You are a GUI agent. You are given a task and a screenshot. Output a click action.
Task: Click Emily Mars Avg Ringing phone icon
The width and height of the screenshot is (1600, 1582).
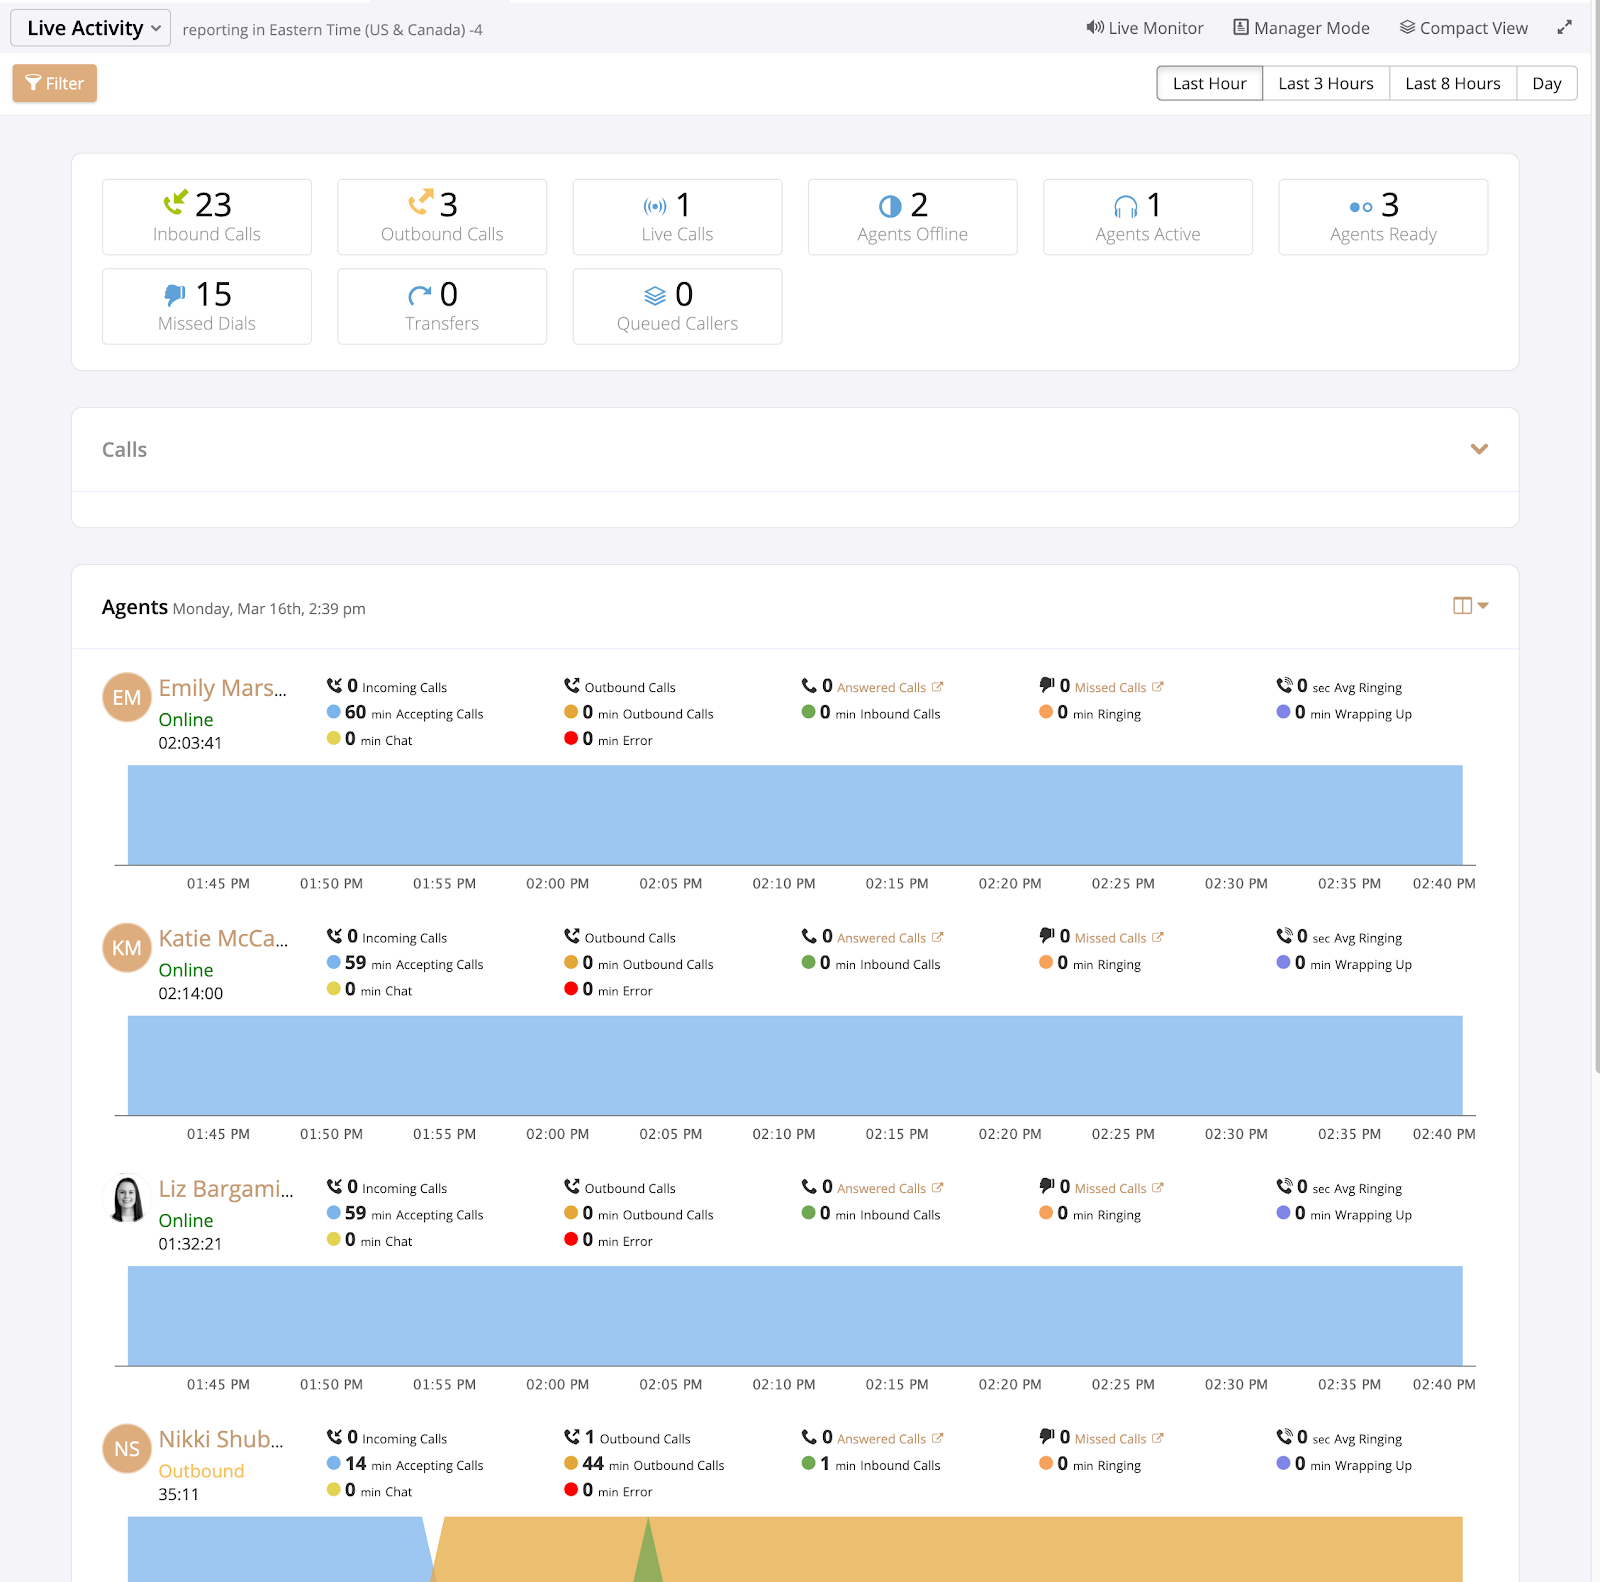coord(1284,685)
